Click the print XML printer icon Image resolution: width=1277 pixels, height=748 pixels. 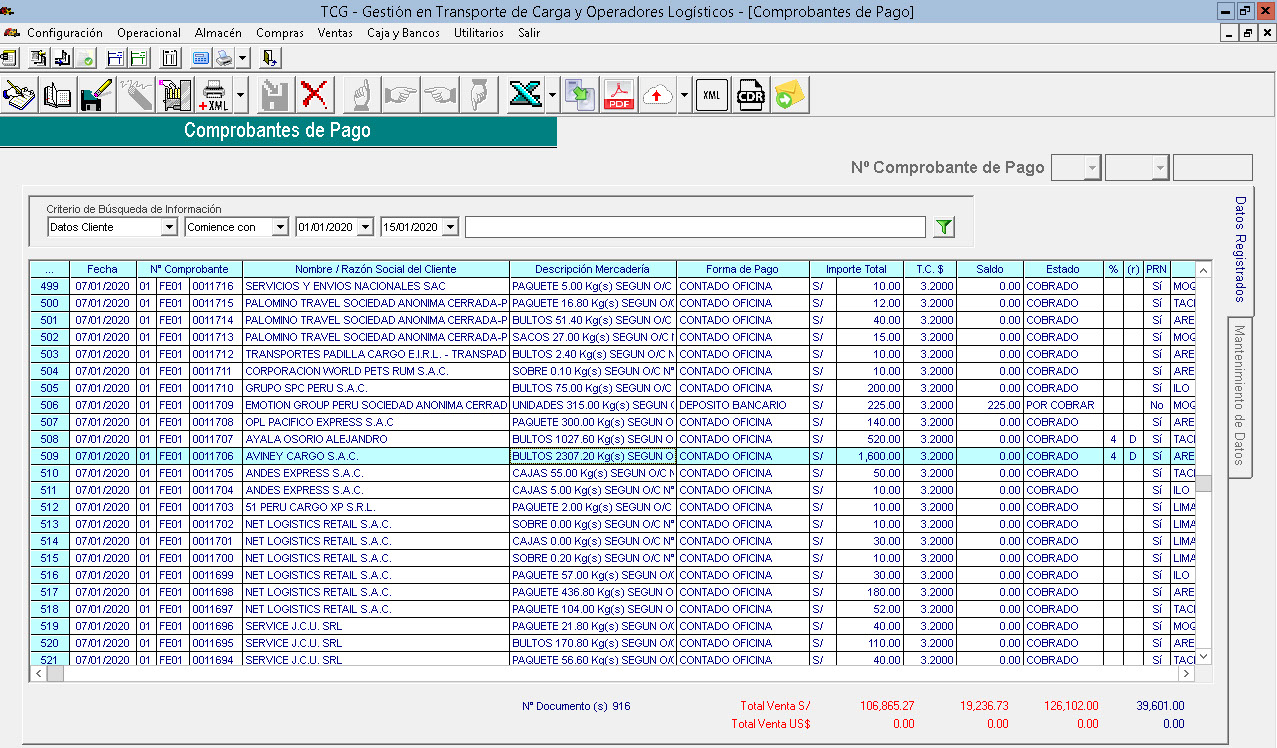[x=213, y=95]
